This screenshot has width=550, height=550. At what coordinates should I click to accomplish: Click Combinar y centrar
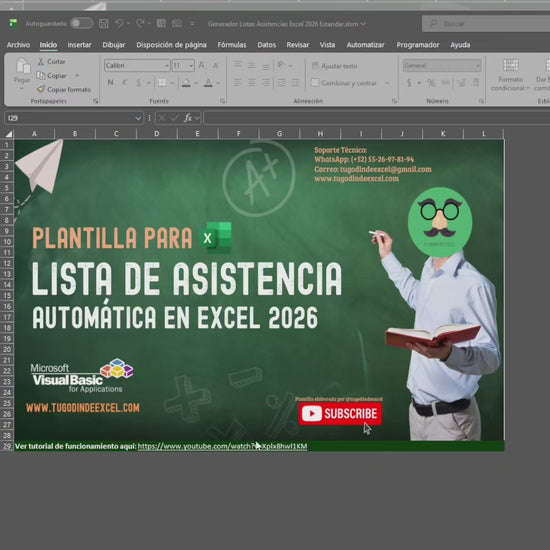pyautogui.click(x=344, y=83)
